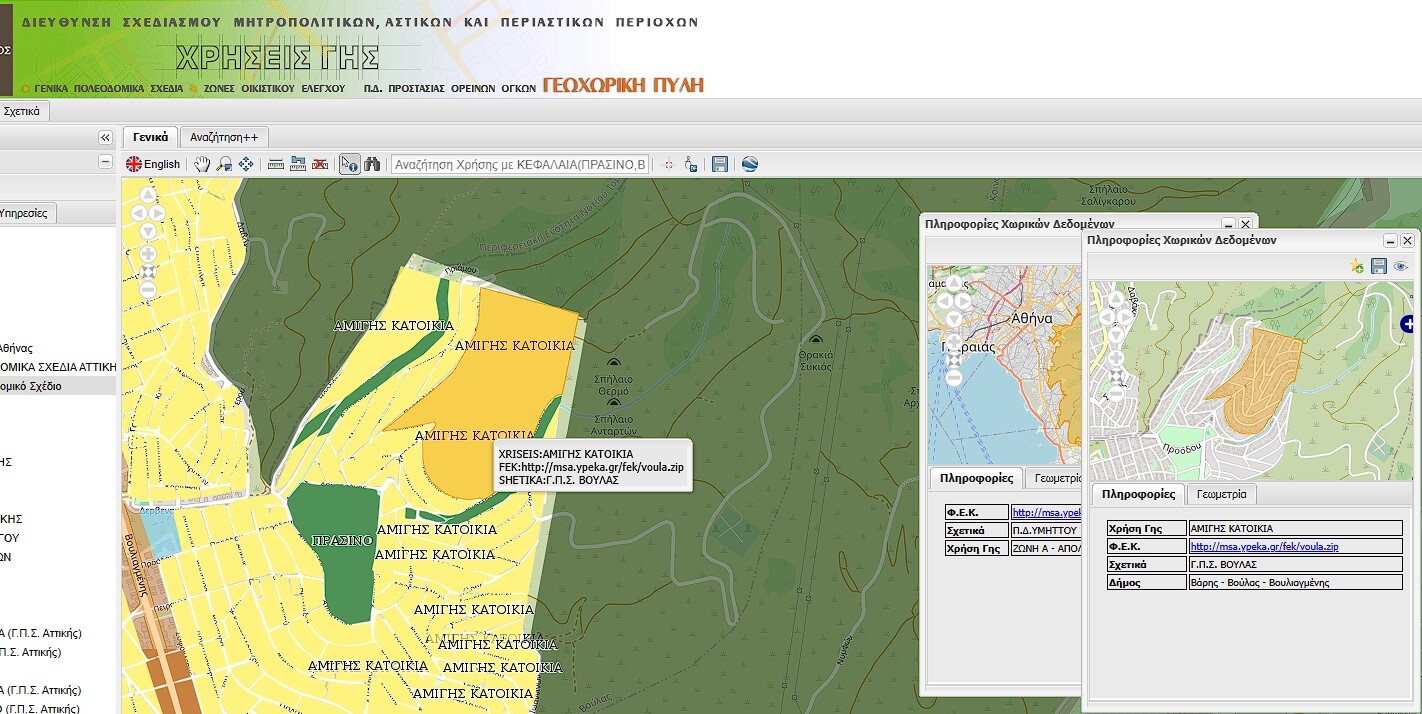Clear measurements with the red-X ruler icon
The height and width of the screenshot is (714, 1422).
(320, 164)
